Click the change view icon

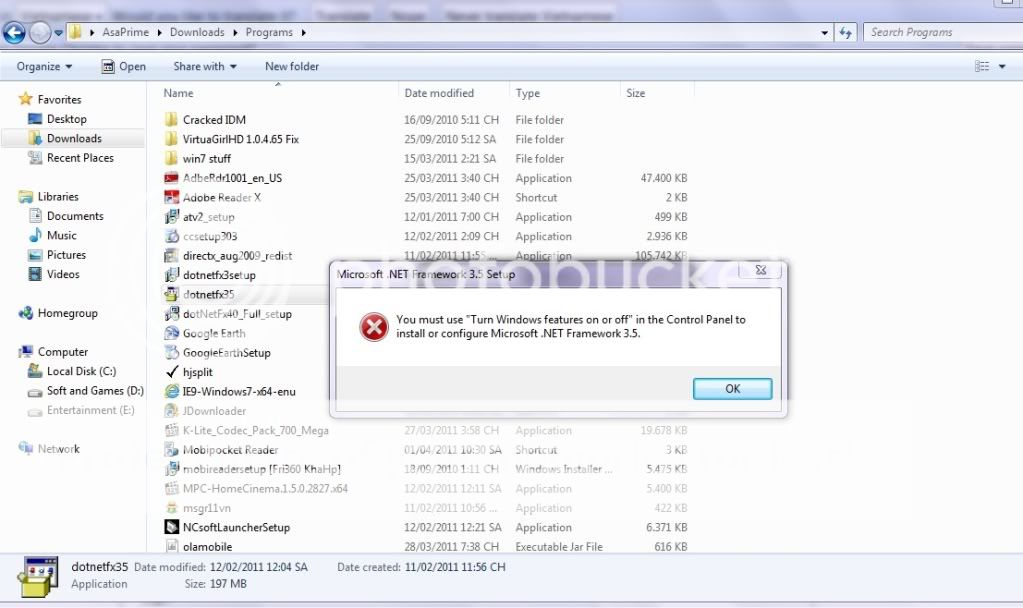click(982, 67)
